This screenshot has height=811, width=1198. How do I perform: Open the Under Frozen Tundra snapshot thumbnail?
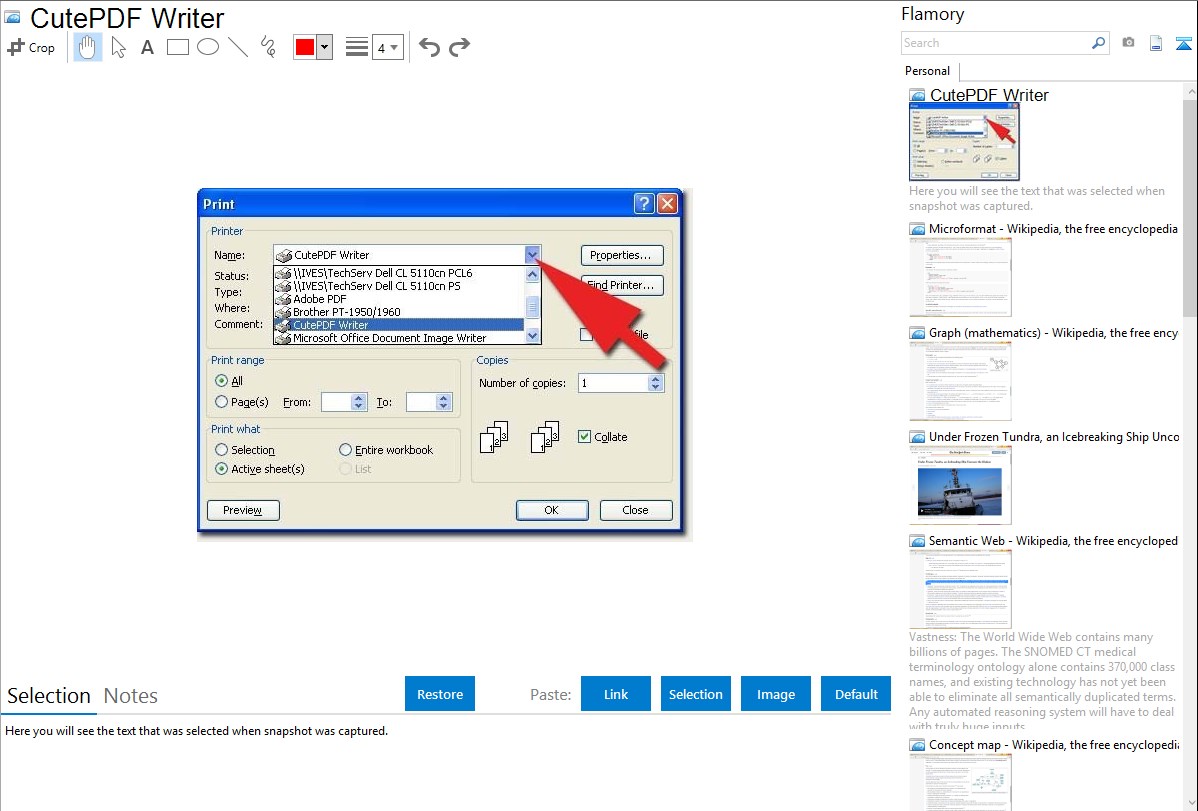click(960, 485)
